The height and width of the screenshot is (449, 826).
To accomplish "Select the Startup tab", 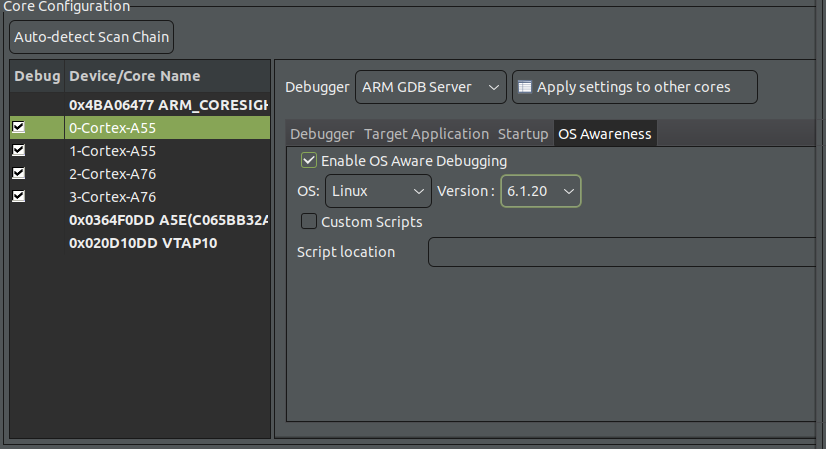I will coord(523,134).
